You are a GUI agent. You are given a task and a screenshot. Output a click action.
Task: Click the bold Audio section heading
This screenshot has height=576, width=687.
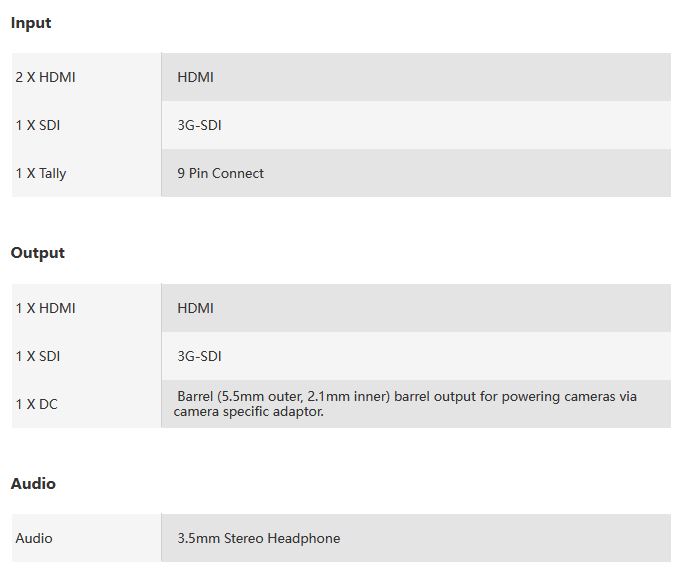(x=33, y=484)
